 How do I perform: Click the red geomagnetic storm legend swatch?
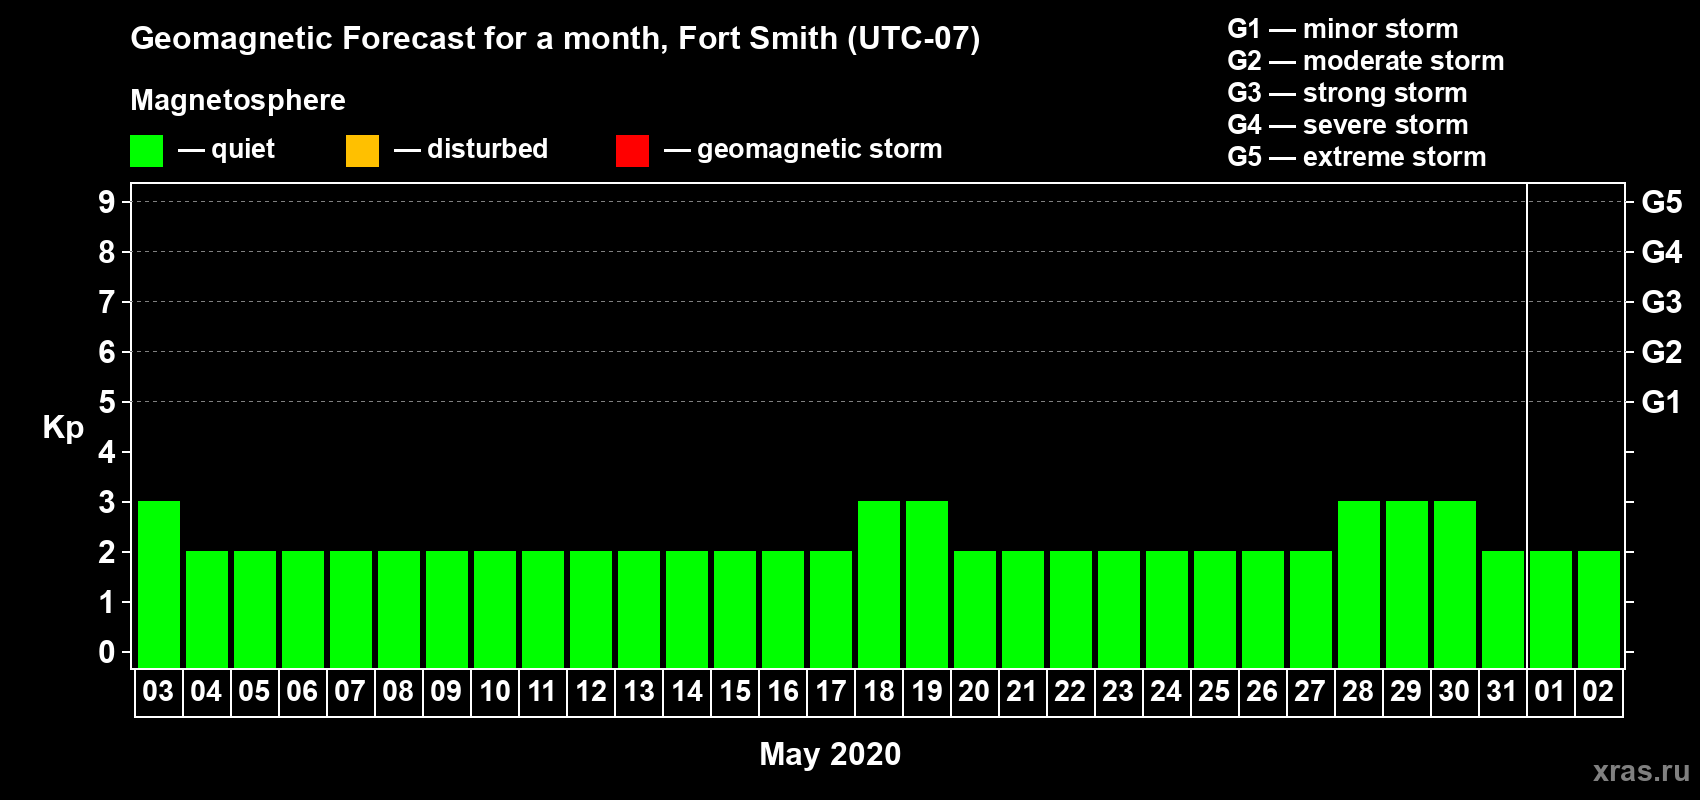click(x=632, y=151)
